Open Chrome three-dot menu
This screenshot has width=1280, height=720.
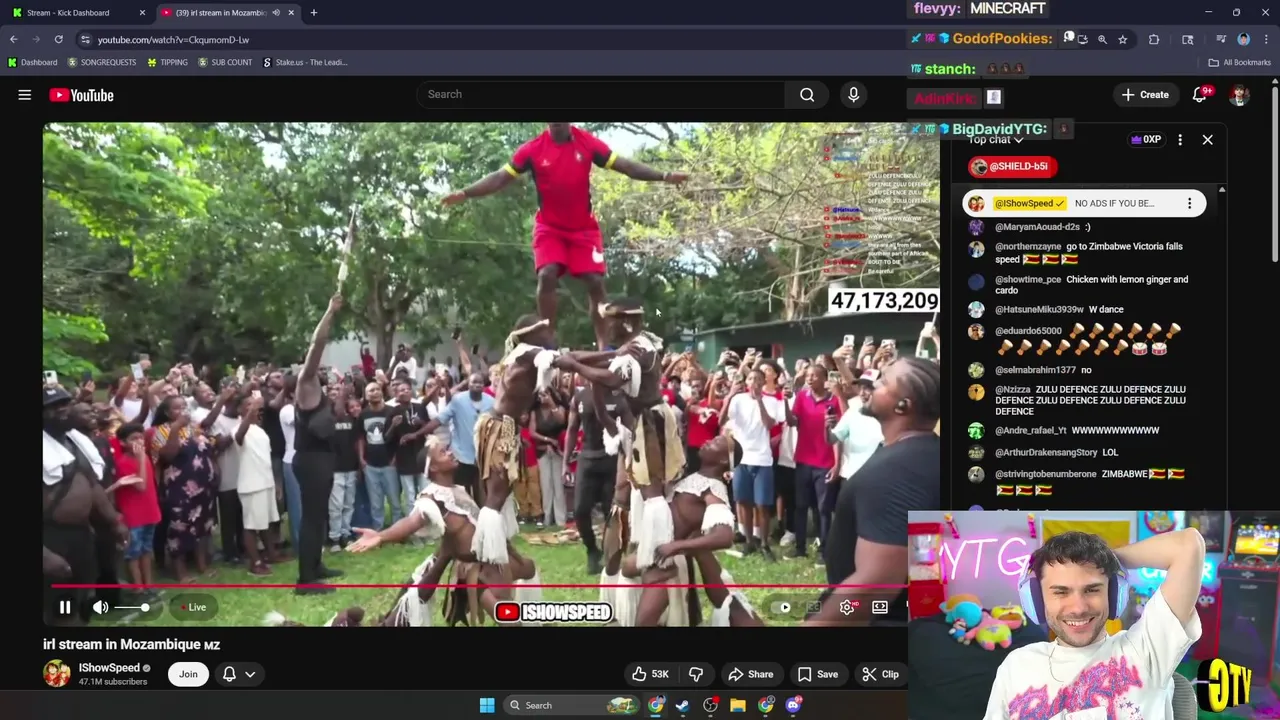coord(1266,39)
